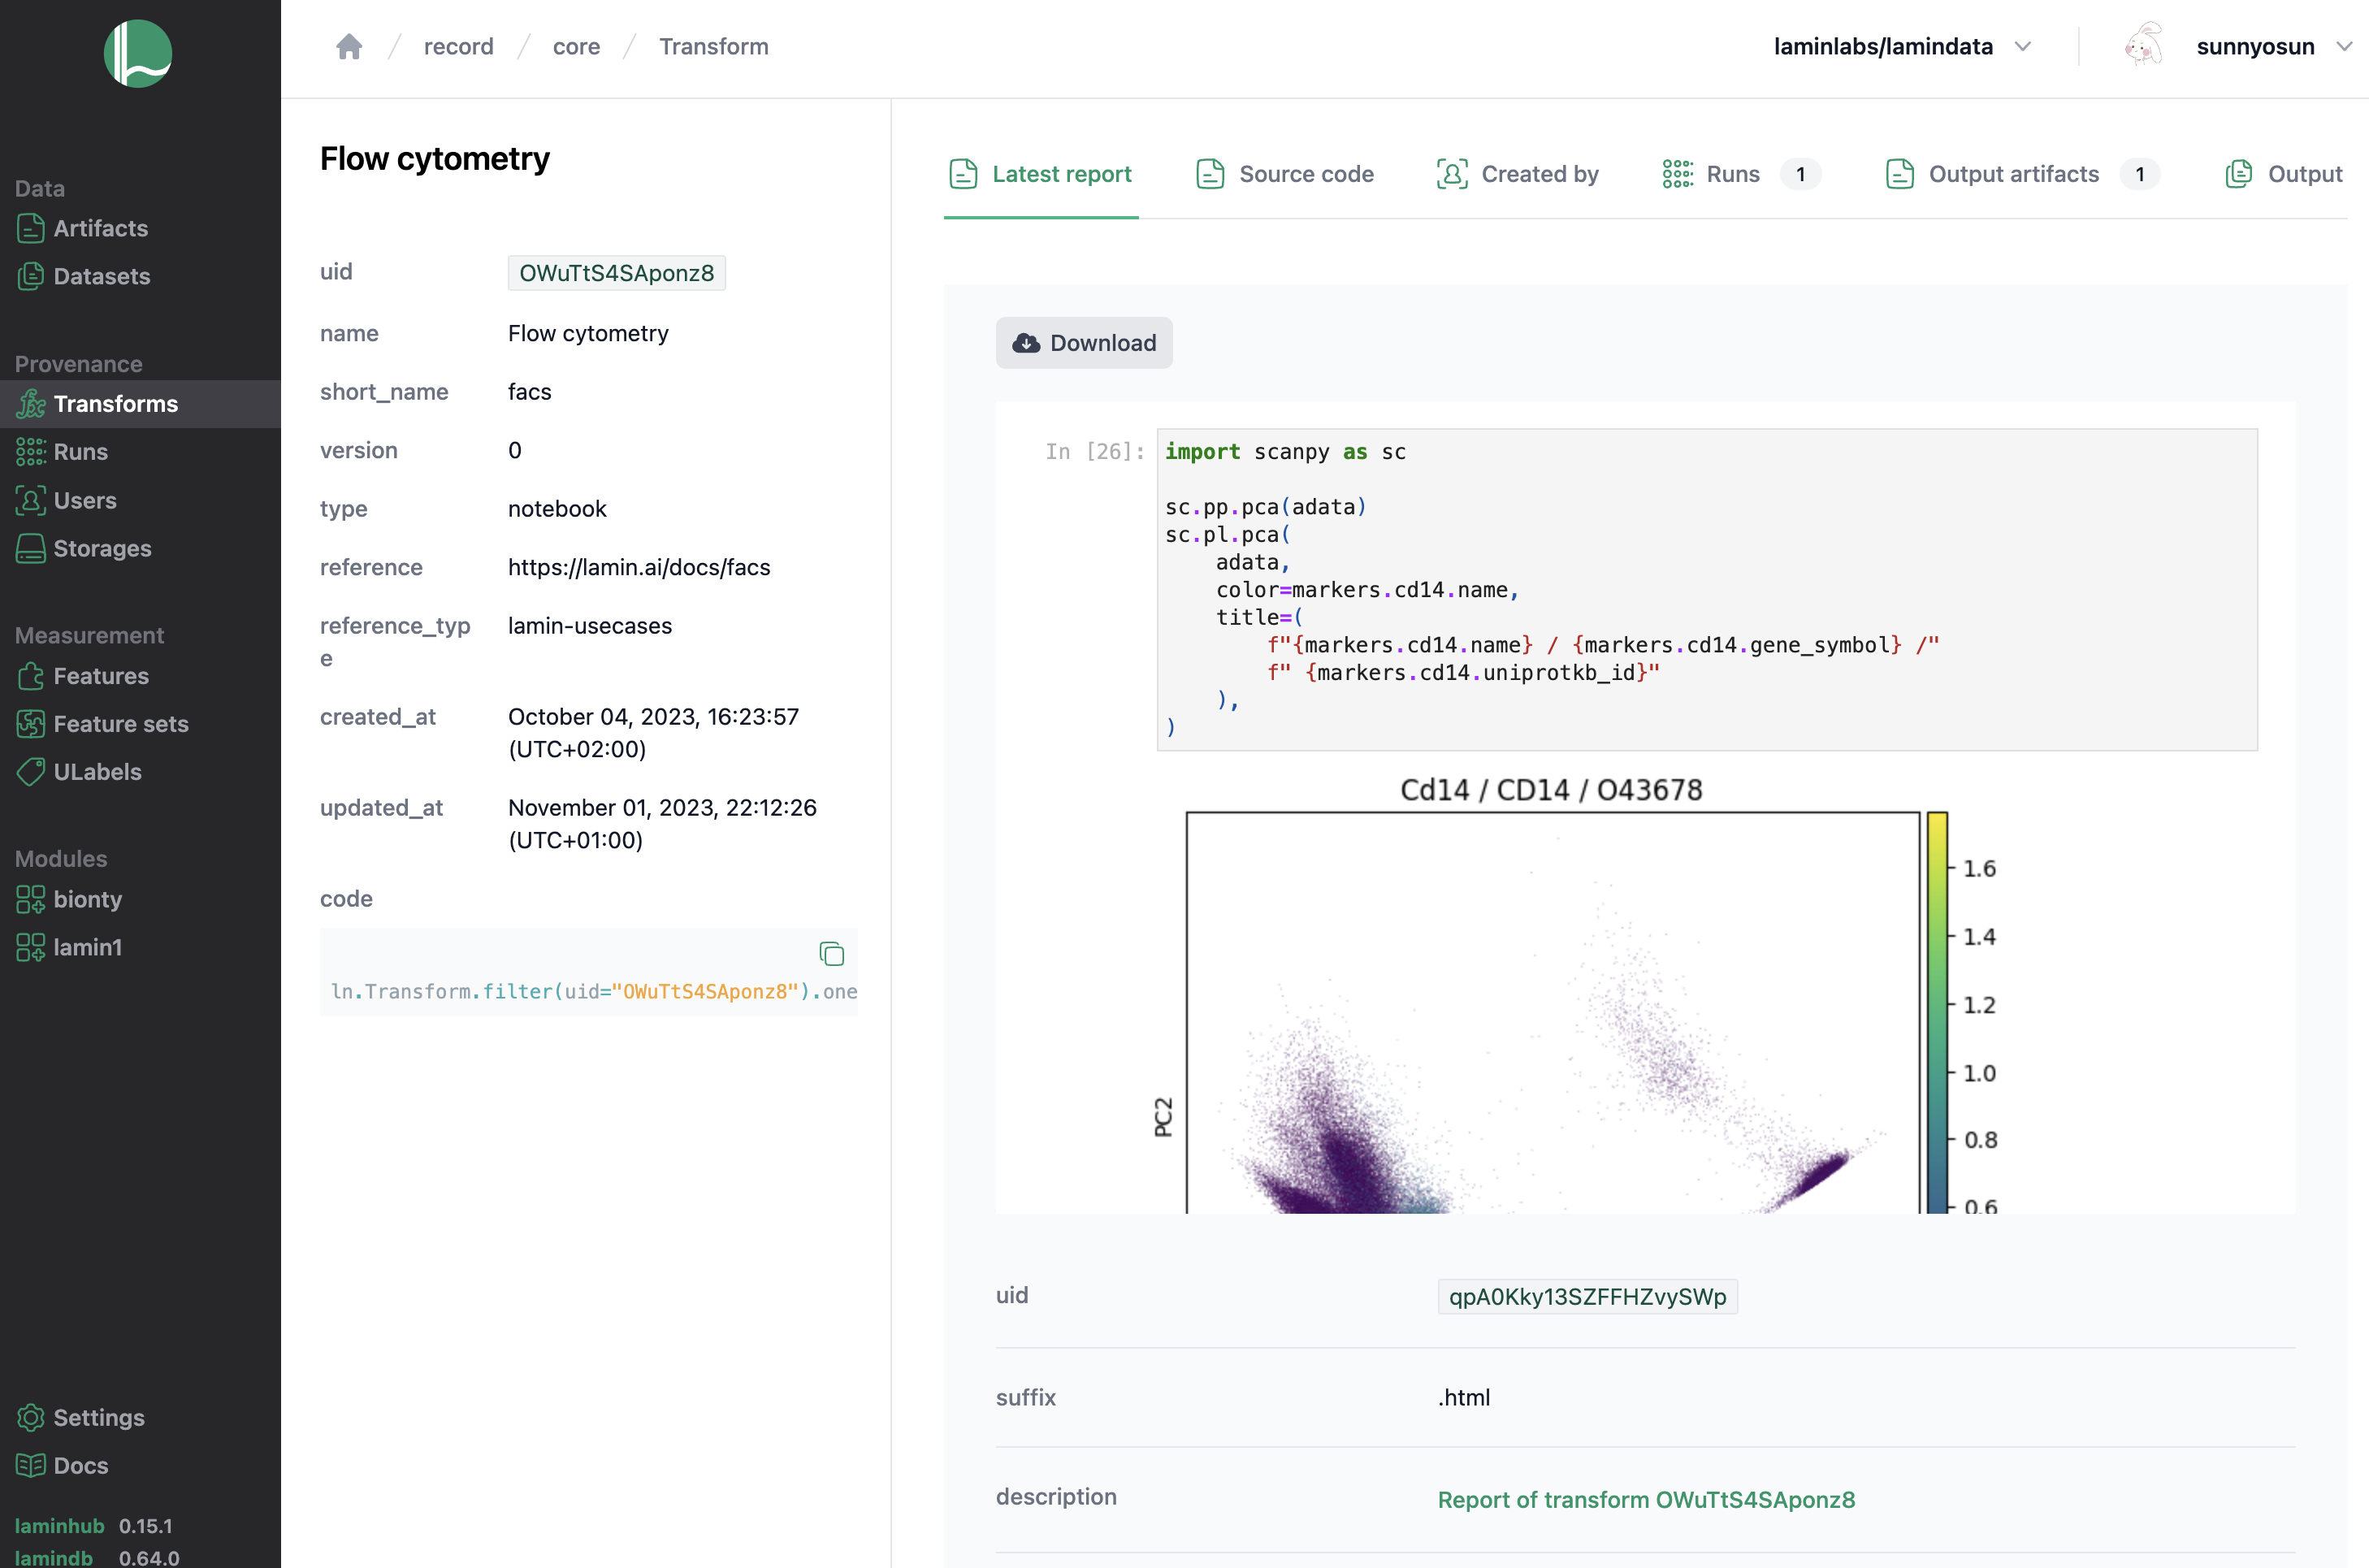Click the report uid qpA0Kky13SZFFHZvySWp badge
This screenshot has width=2369, height=1568.
point(1587,1297)
